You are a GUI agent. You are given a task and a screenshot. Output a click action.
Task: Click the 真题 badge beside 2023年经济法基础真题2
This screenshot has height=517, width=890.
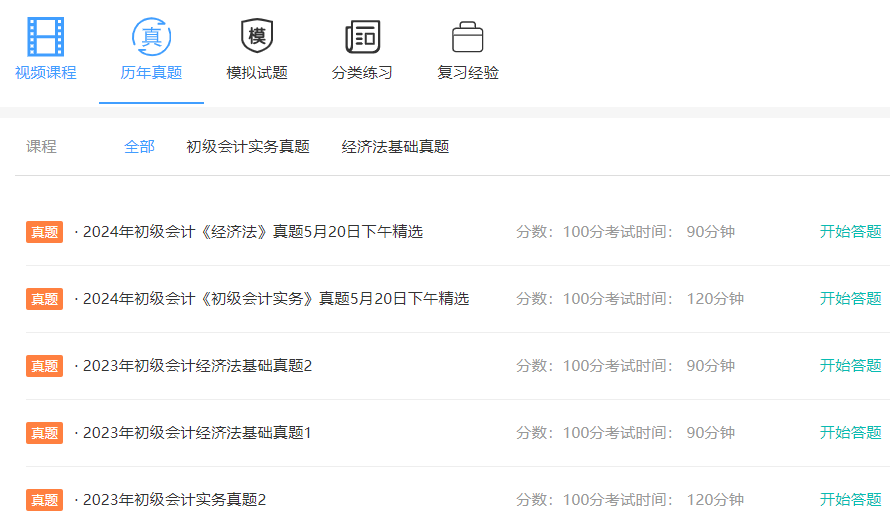click(x=44, y=366)
